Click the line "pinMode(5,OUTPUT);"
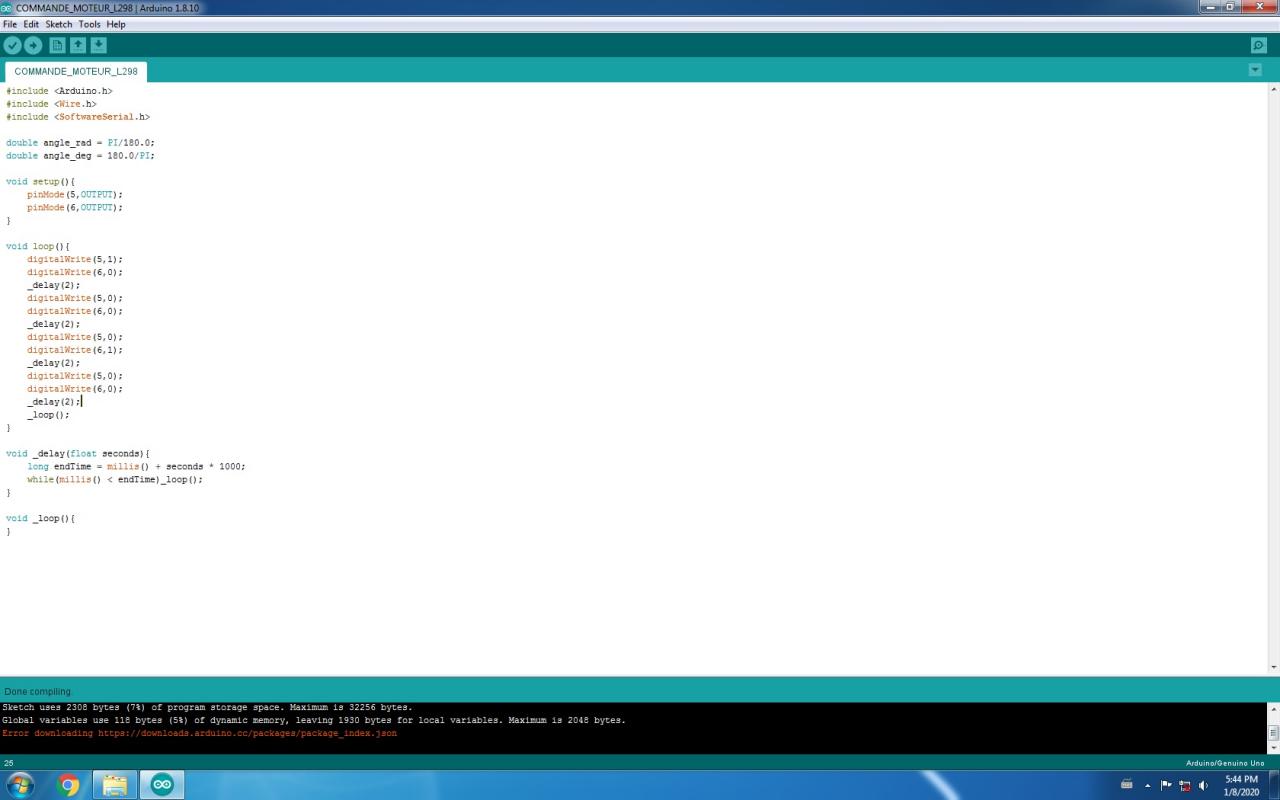This screenshot has height=800, width=1280. point(75,195)
